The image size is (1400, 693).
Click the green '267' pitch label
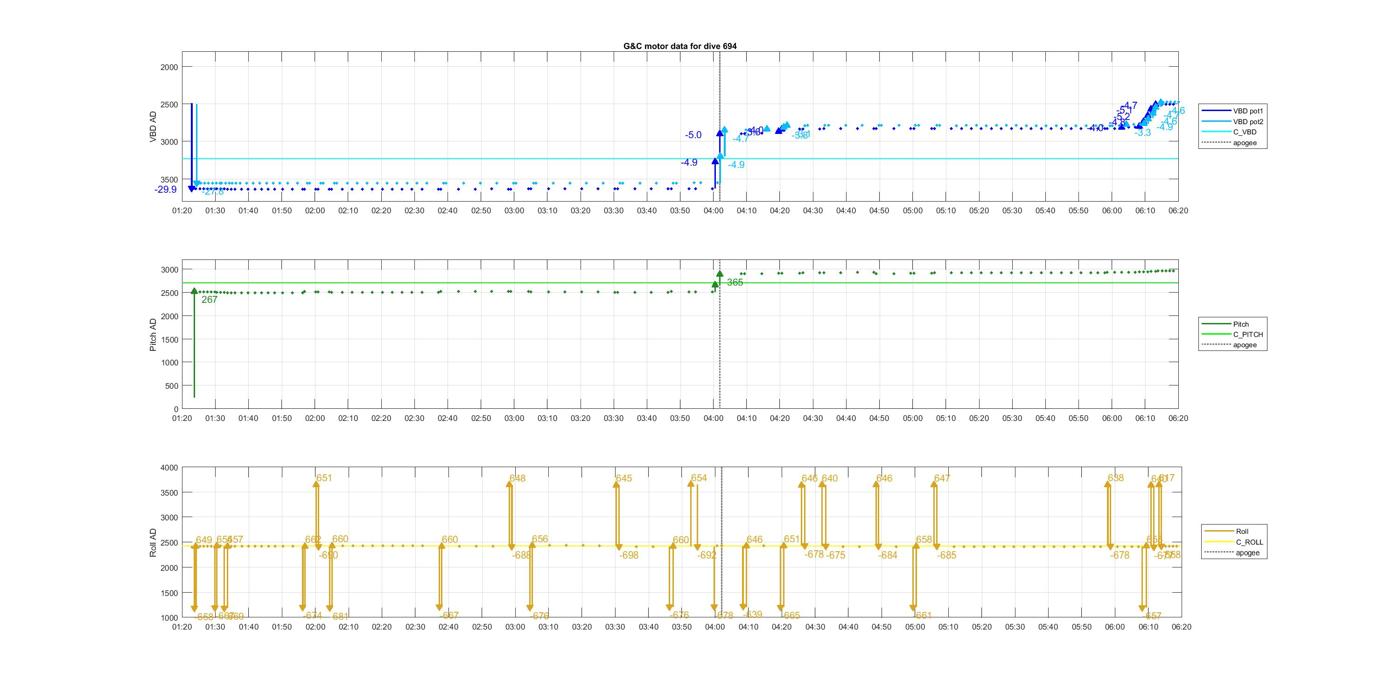(x=209, y=299)
